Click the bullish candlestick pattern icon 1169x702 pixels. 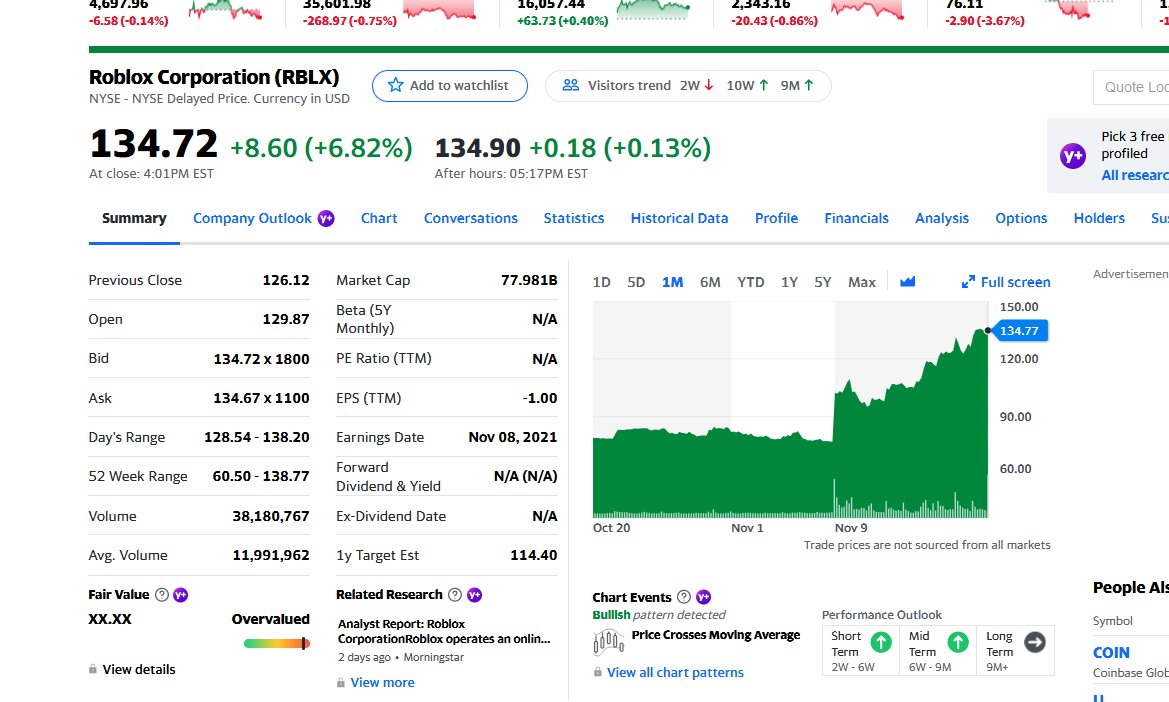608,641
